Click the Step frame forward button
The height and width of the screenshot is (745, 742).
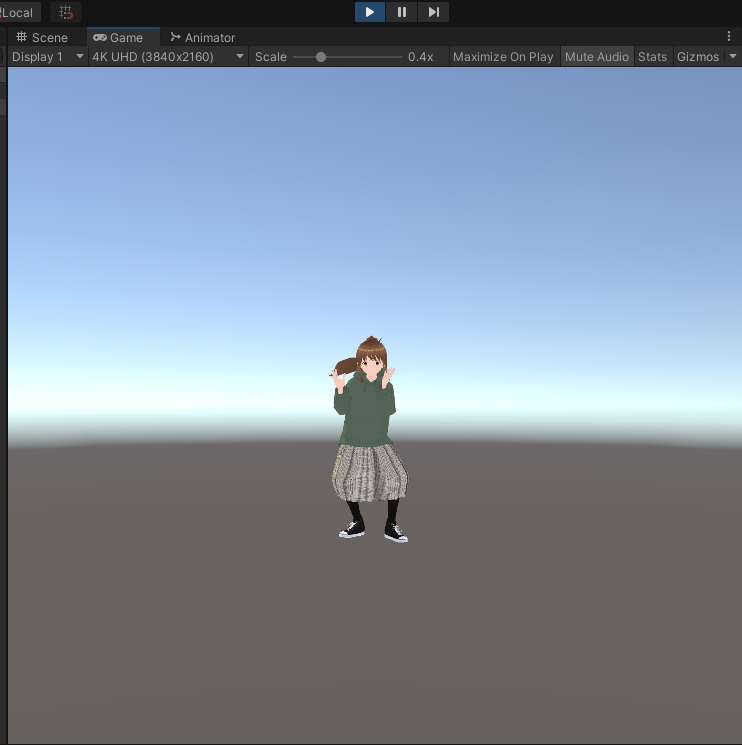click(x=433, y=12)
